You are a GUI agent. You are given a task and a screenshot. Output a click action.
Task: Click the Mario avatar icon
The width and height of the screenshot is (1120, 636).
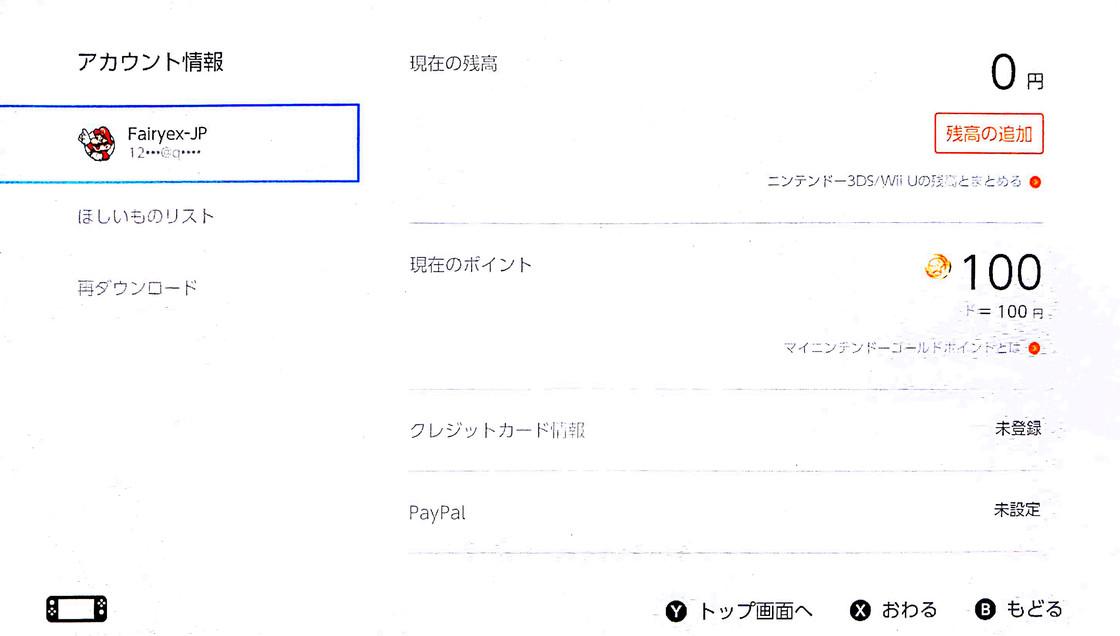(x=96, y=143)
